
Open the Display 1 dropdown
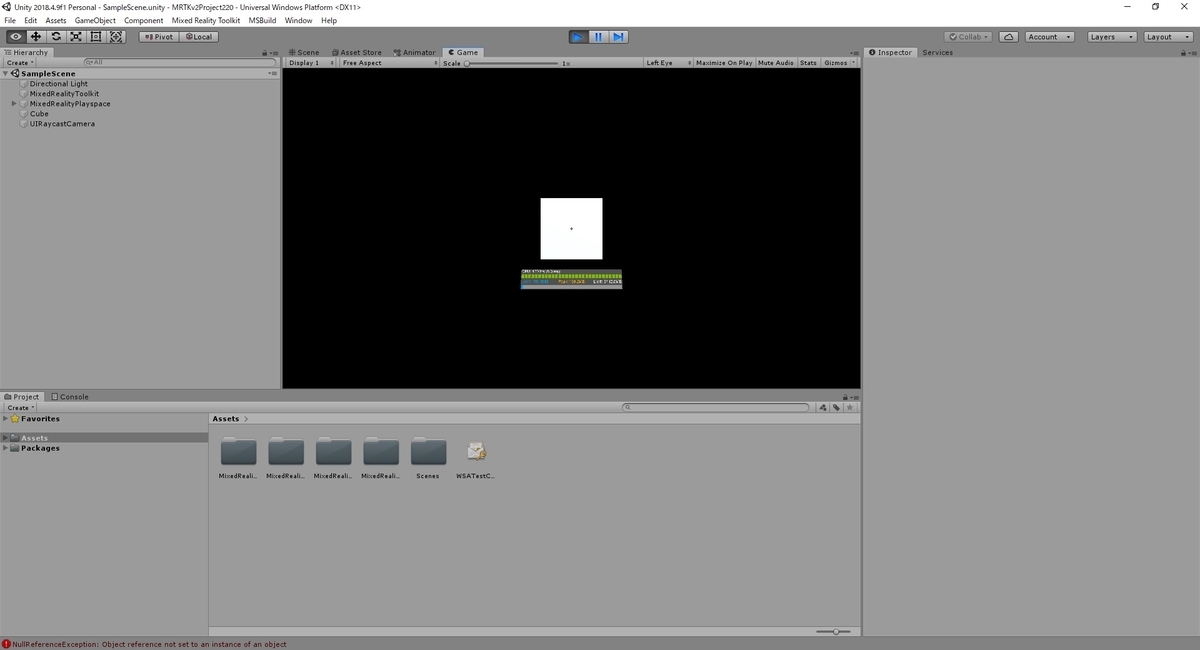tap(309, 63)
